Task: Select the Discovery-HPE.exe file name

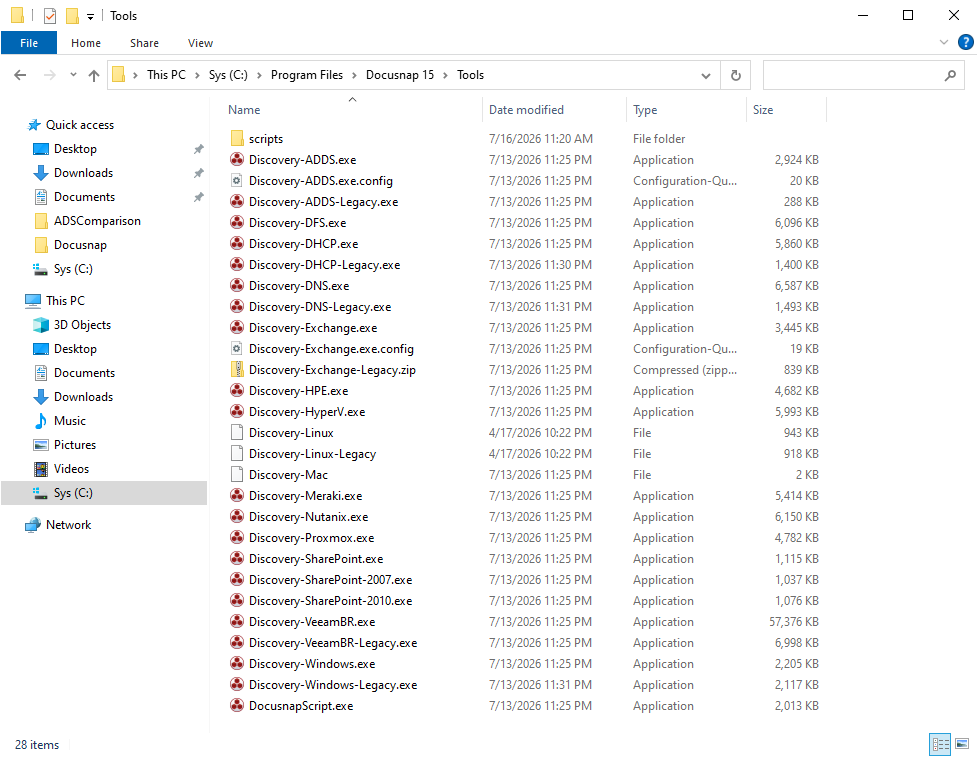Action: tap(299, 391)
